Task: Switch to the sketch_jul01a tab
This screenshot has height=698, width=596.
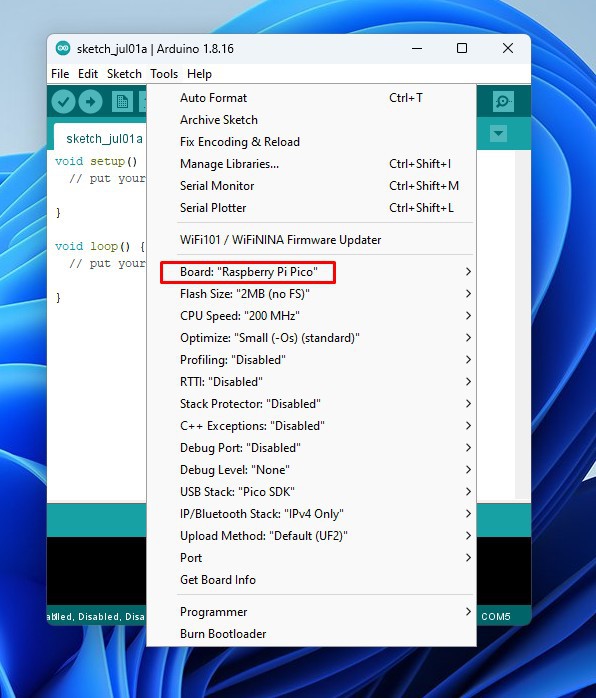Action: point(104,139)
